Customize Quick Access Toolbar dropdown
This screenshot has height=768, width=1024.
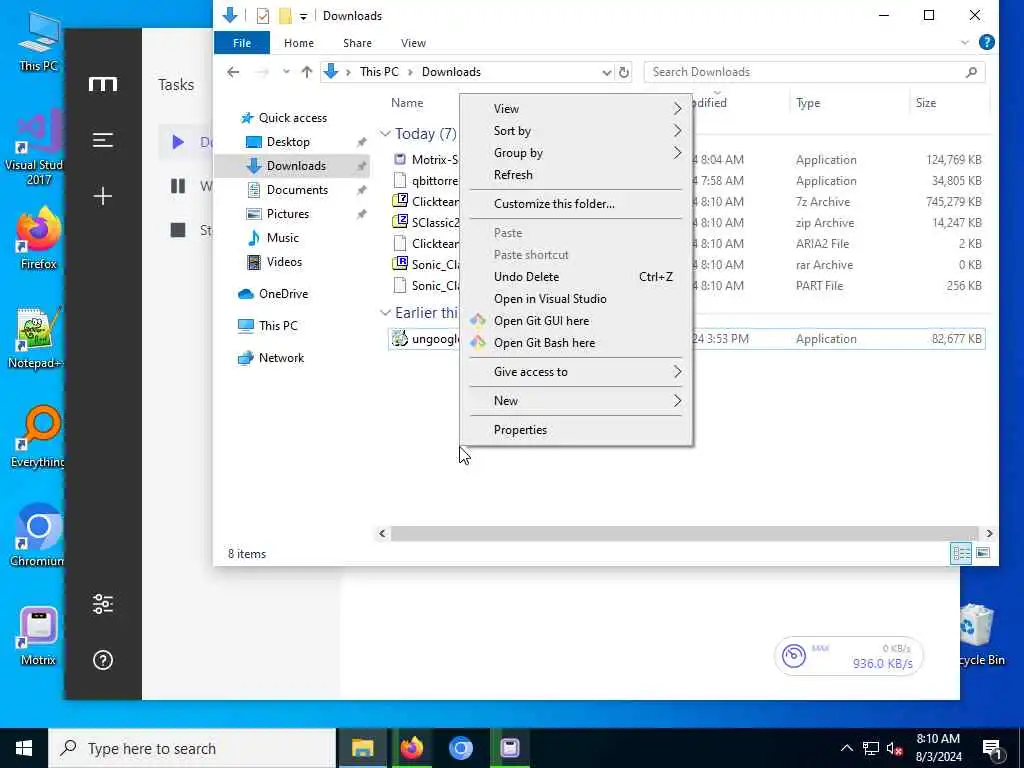tap(303, 16)
